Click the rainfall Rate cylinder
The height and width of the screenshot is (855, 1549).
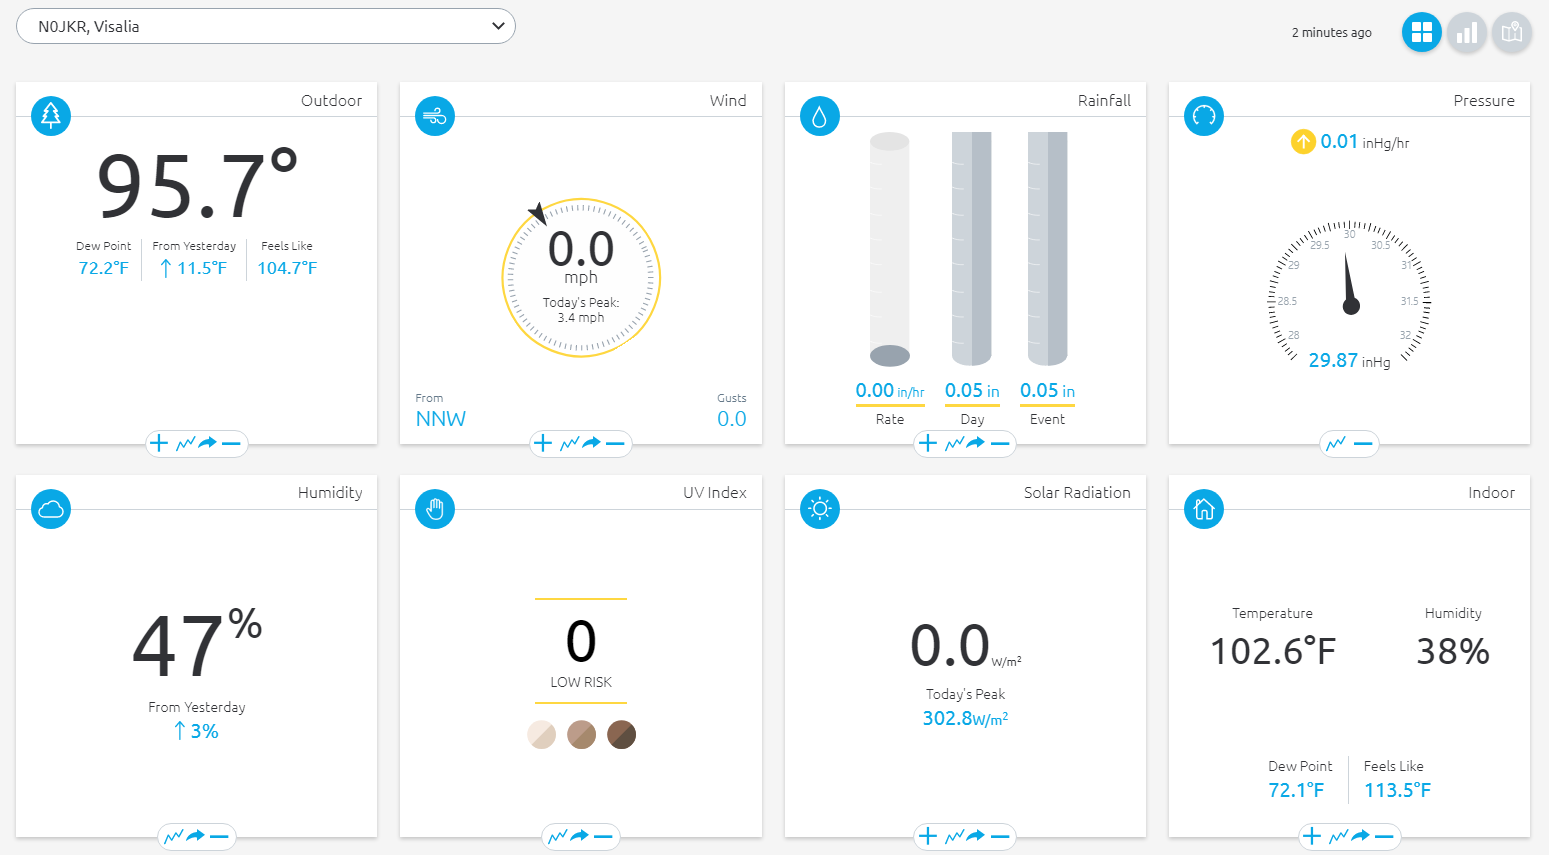[x=890, y=250]
